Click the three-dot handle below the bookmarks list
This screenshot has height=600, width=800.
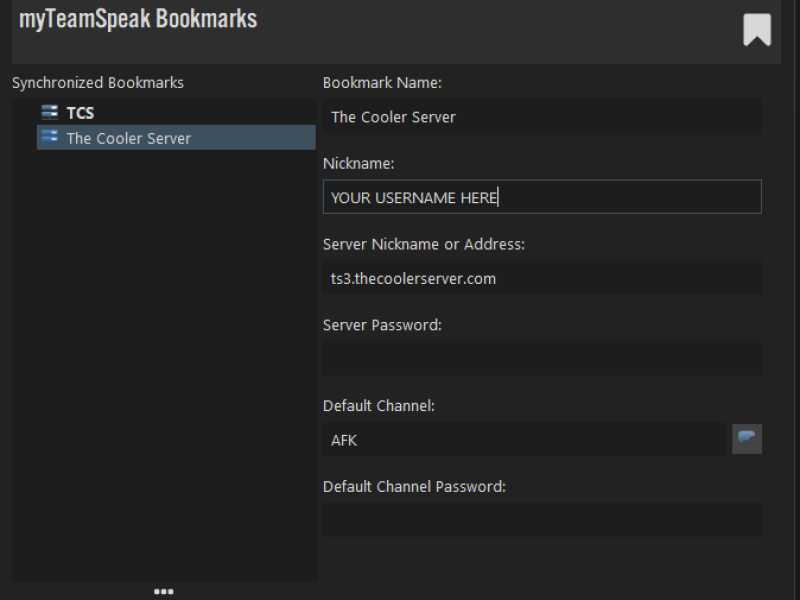click(164, 592)
